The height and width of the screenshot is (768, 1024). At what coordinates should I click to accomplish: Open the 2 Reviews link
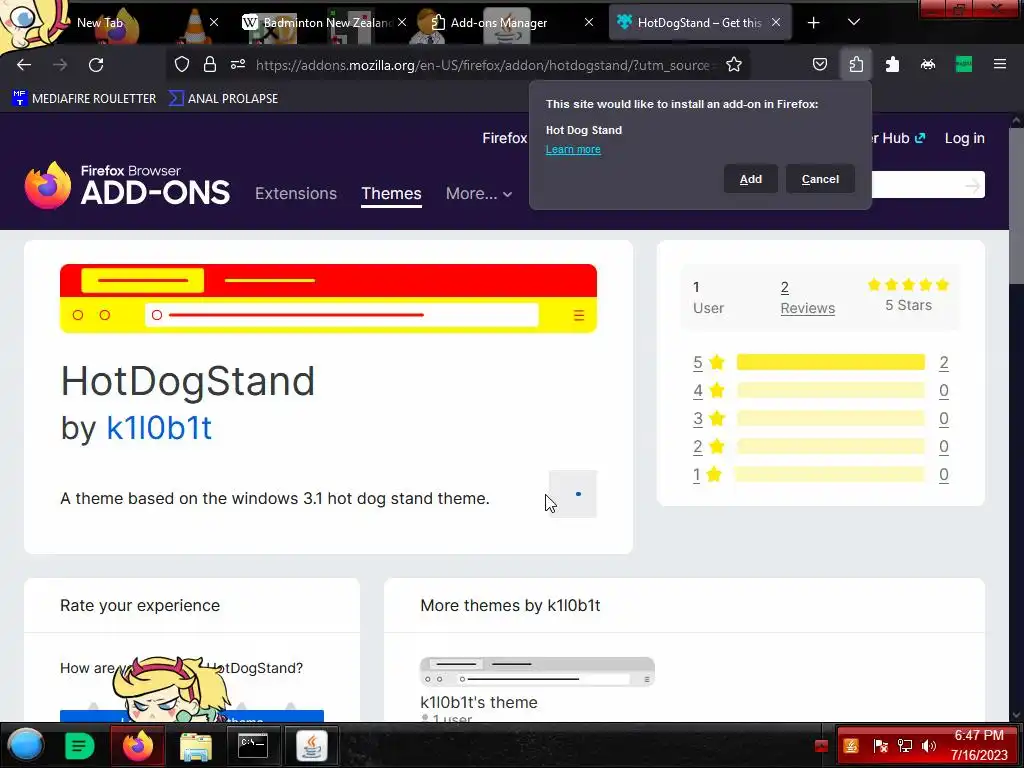807,298
